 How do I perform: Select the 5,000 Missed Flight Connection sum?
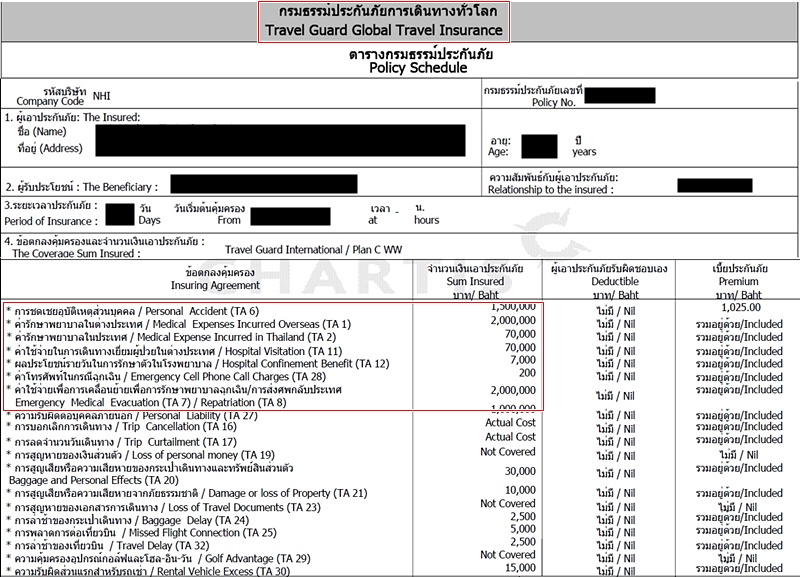point(523,529)
